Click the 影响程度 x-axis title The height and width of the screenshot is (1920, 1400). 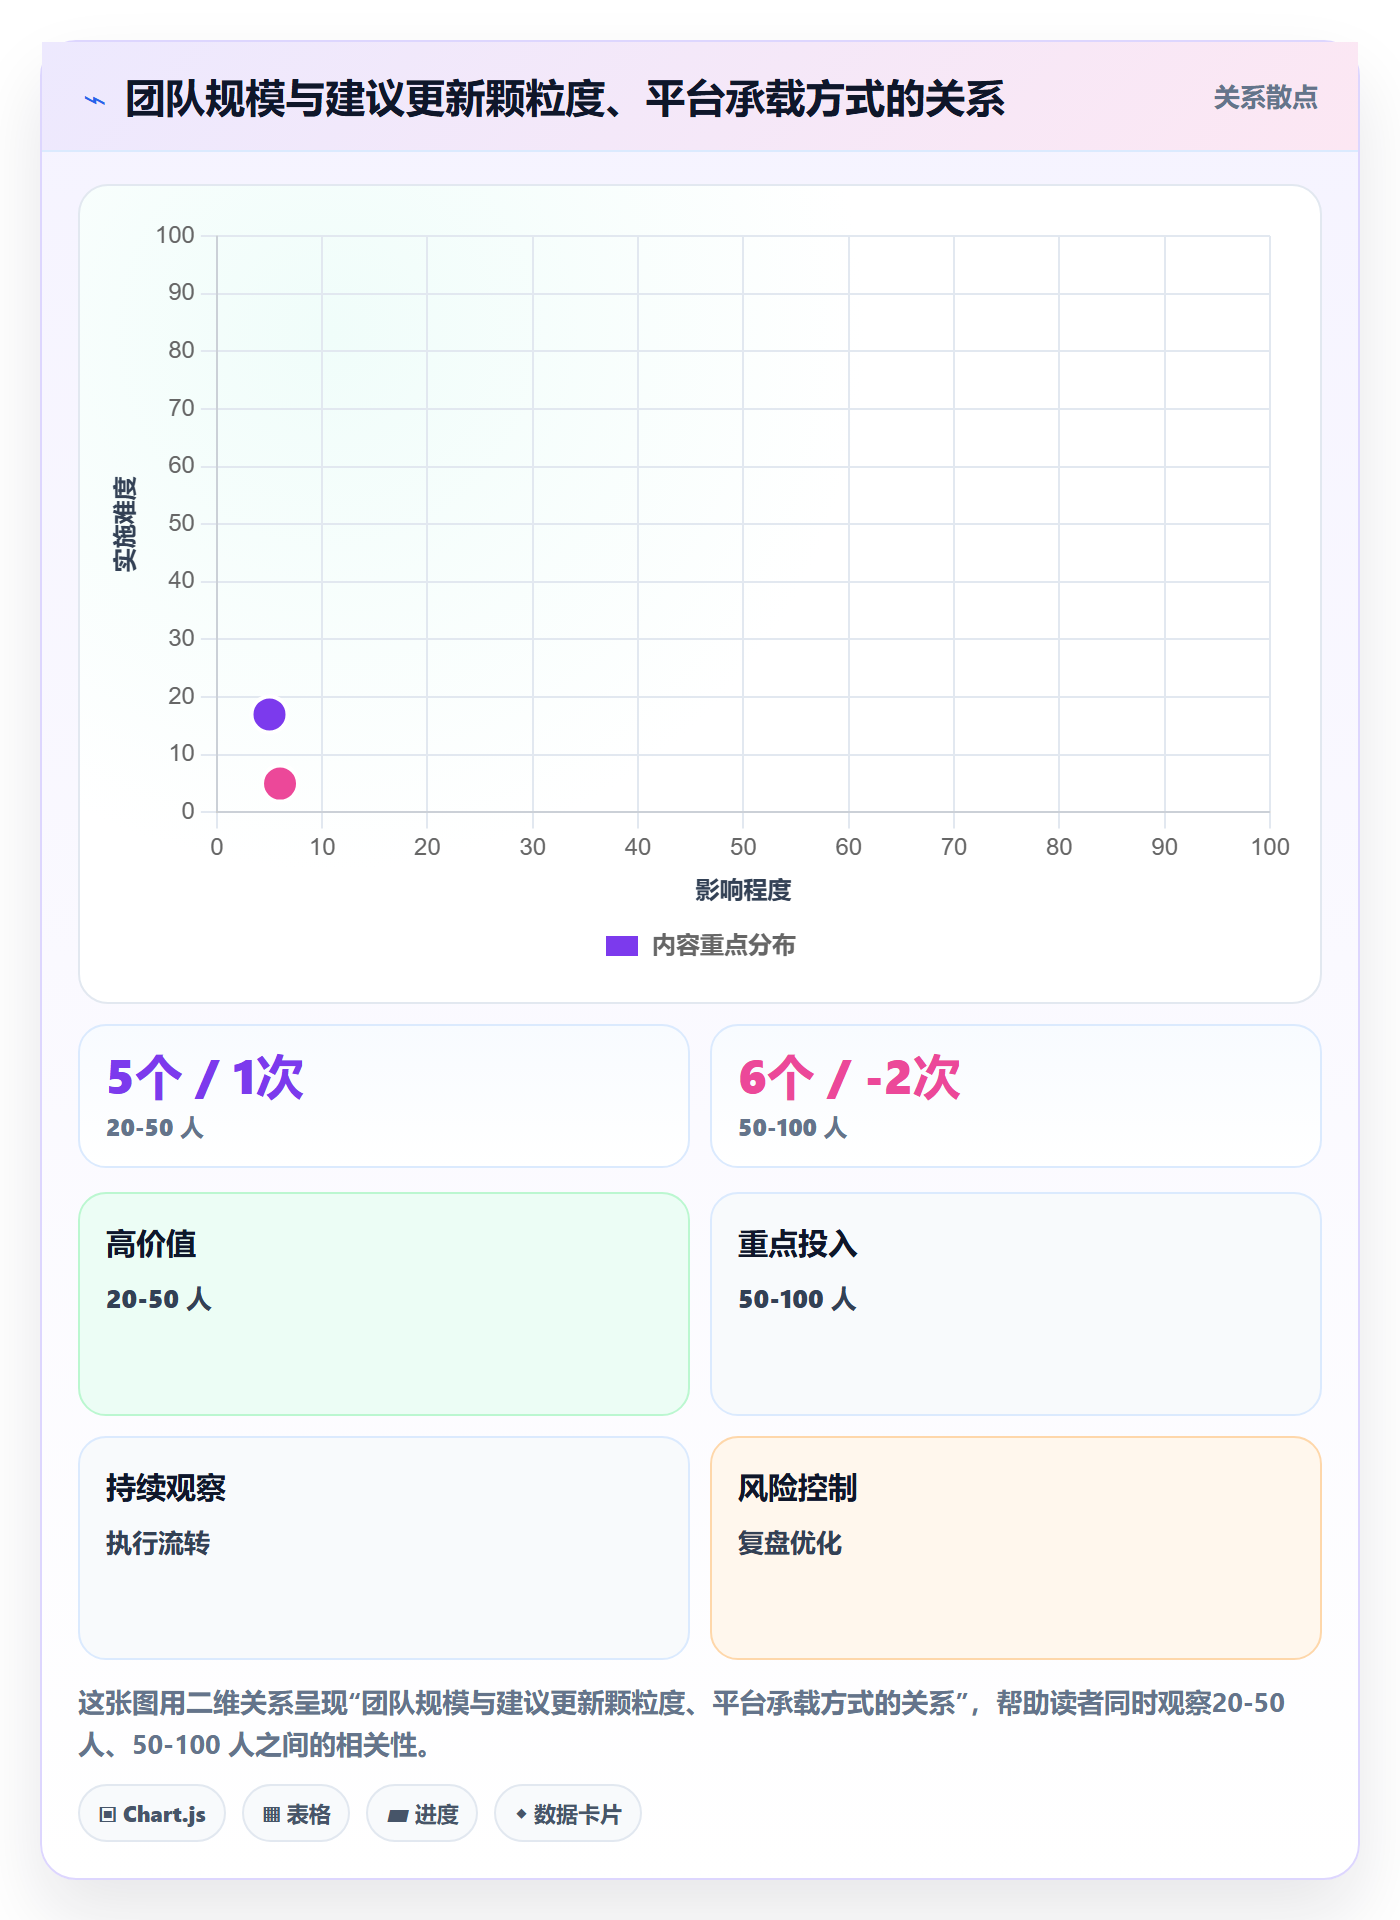(743, 890)
